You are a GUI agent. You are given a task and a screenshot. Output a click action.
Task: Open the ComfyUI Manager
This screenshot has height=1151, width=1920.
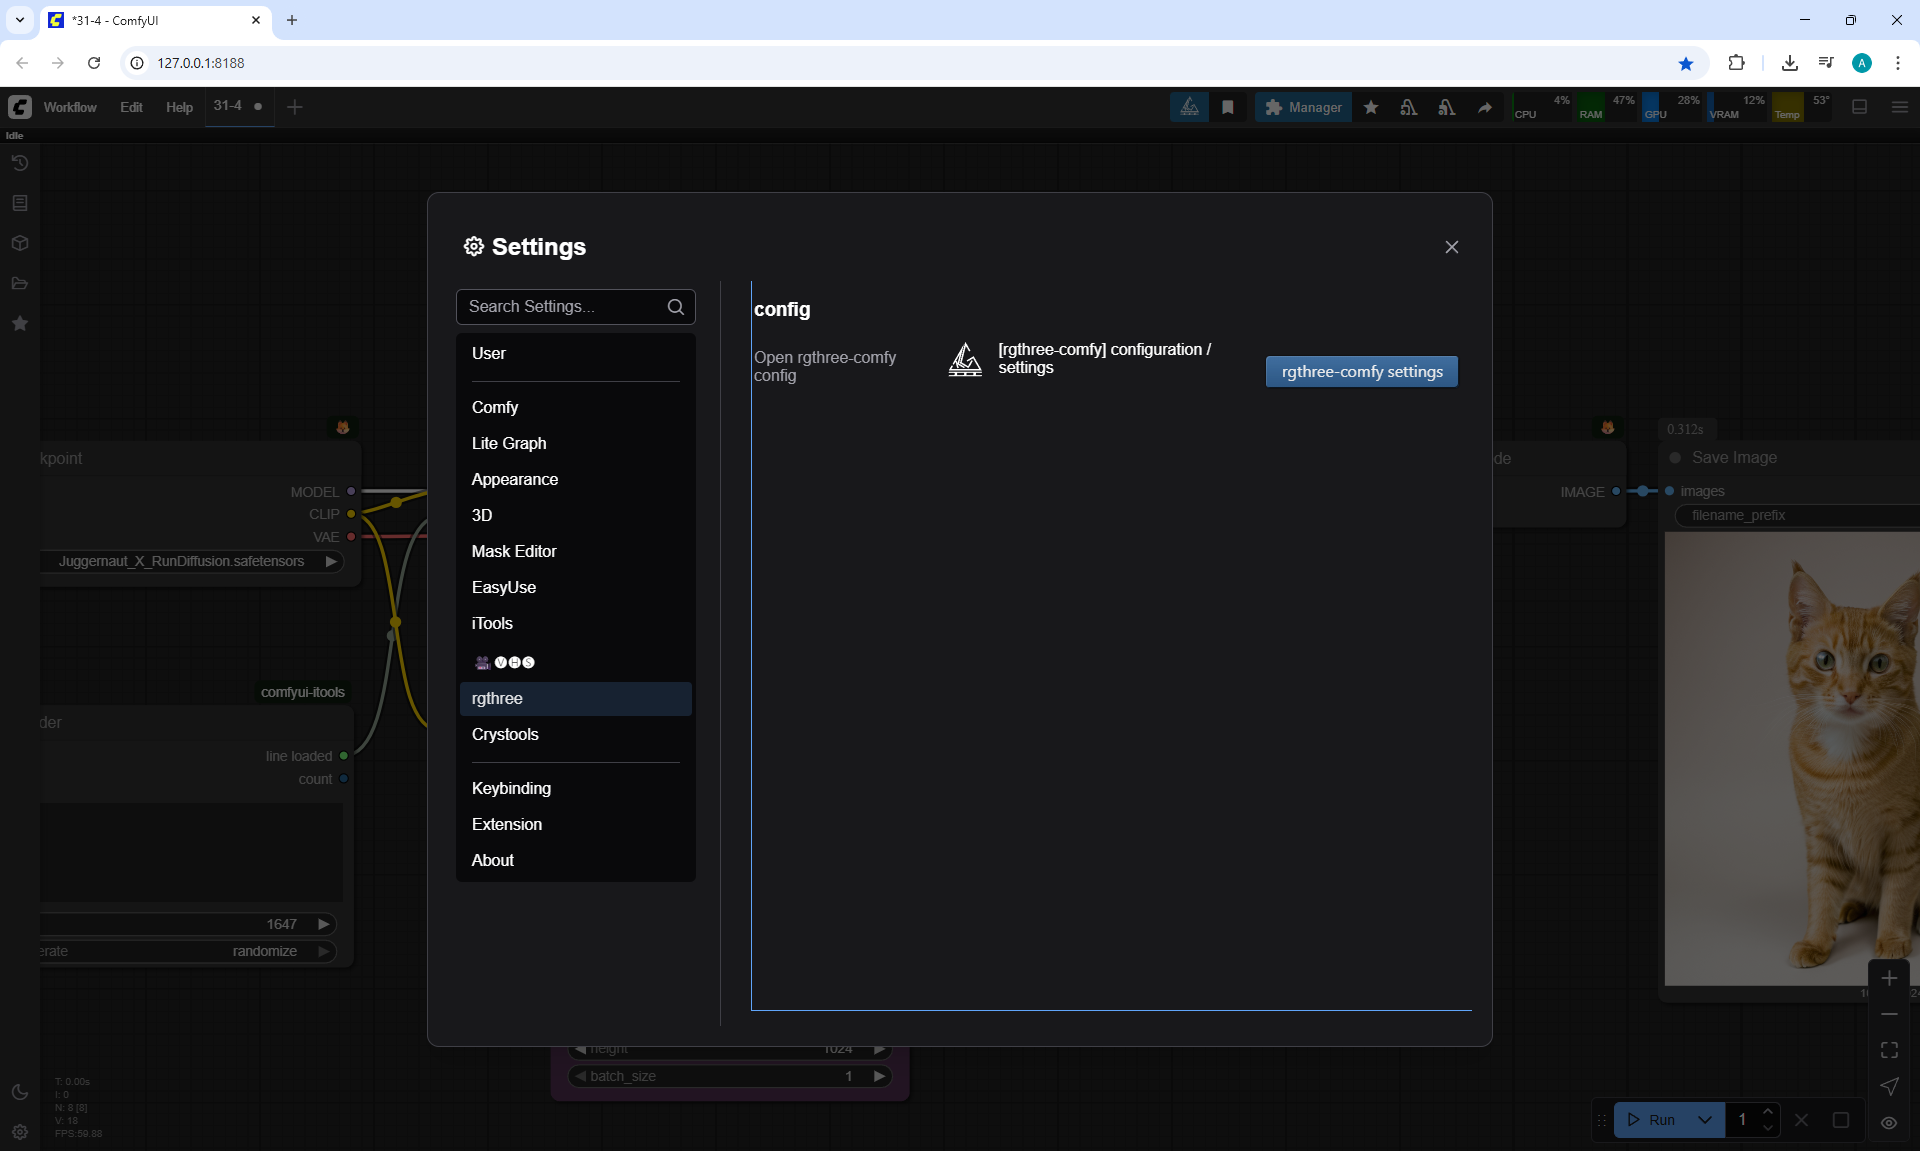[x=1303, y=107]
